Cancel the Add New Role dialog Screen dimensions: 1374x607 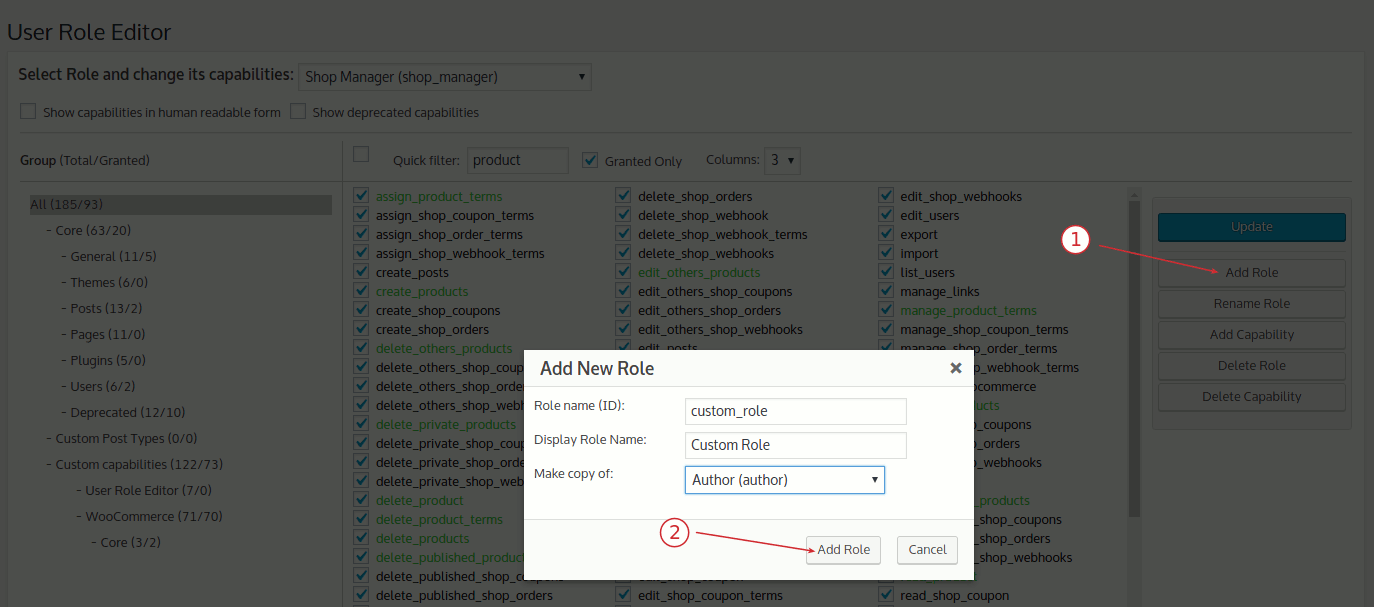(x=927, y=549)
